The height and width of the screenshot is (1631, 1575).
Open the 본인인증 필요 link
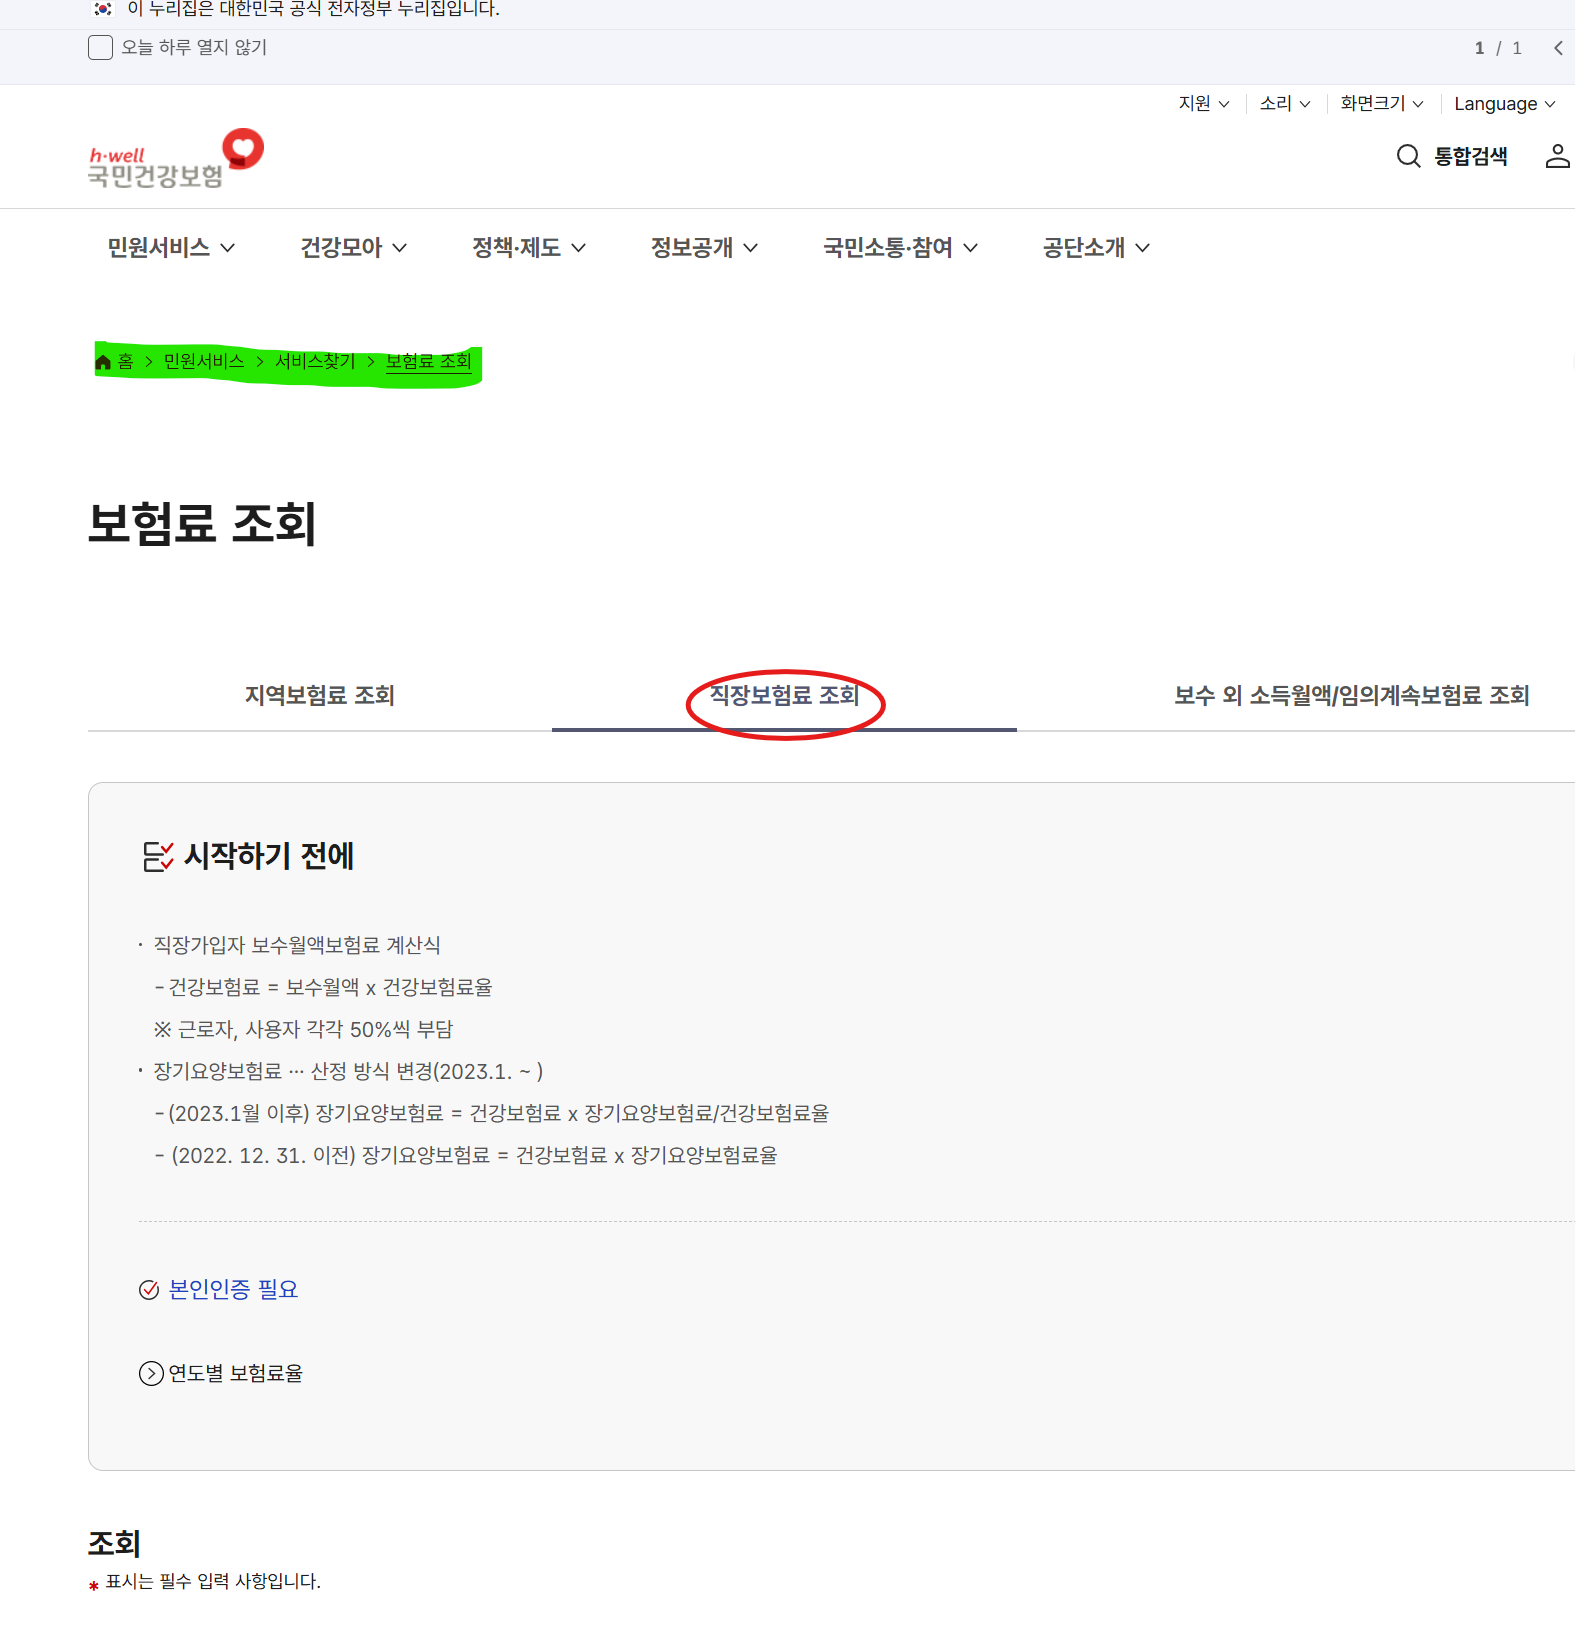click(x=233, y=1290)
